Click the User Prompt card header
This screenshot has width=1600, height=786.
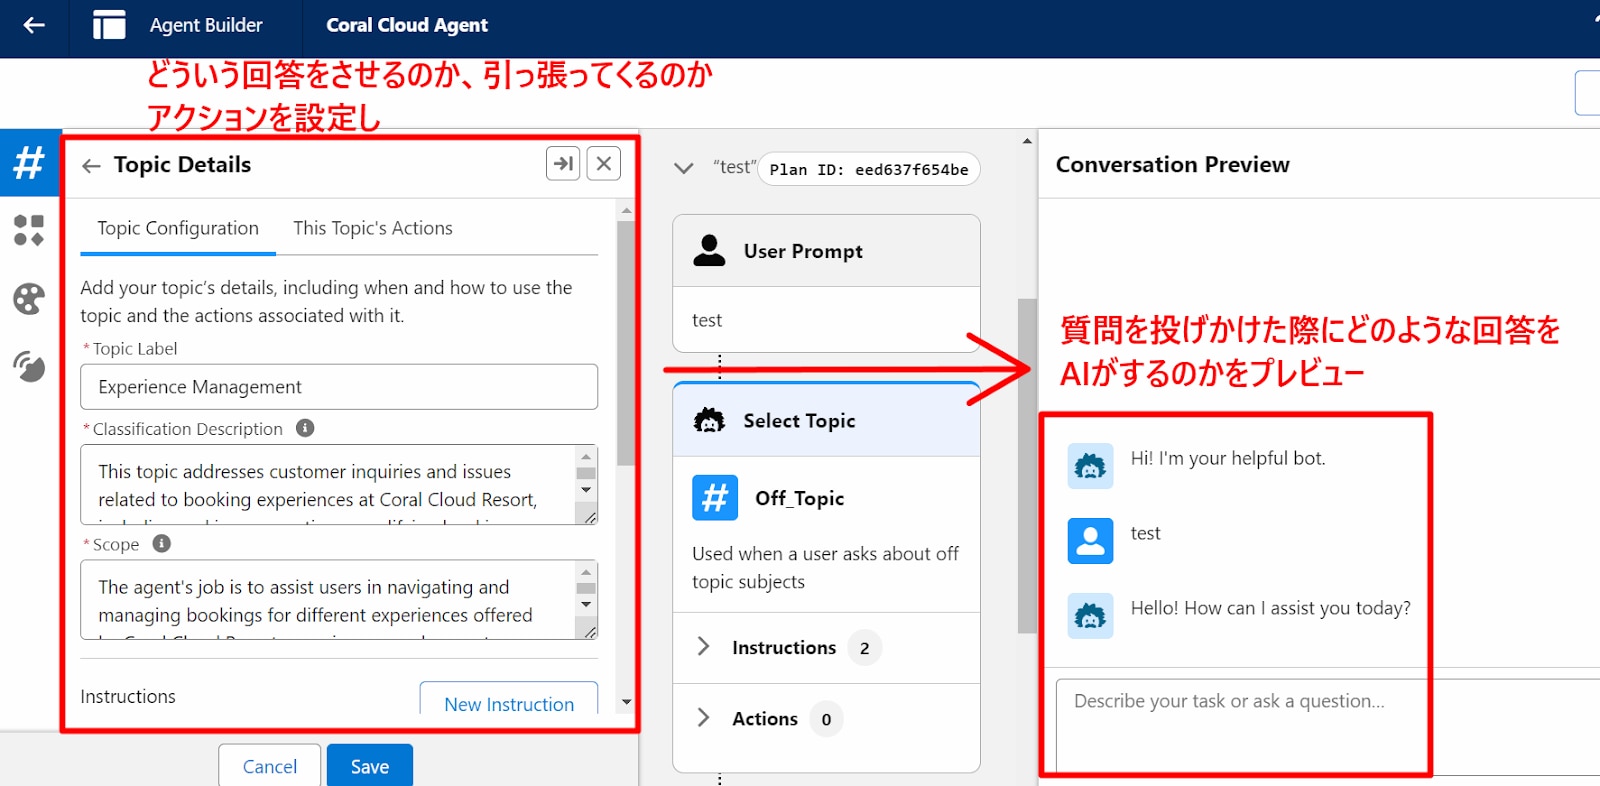[826, 251]
